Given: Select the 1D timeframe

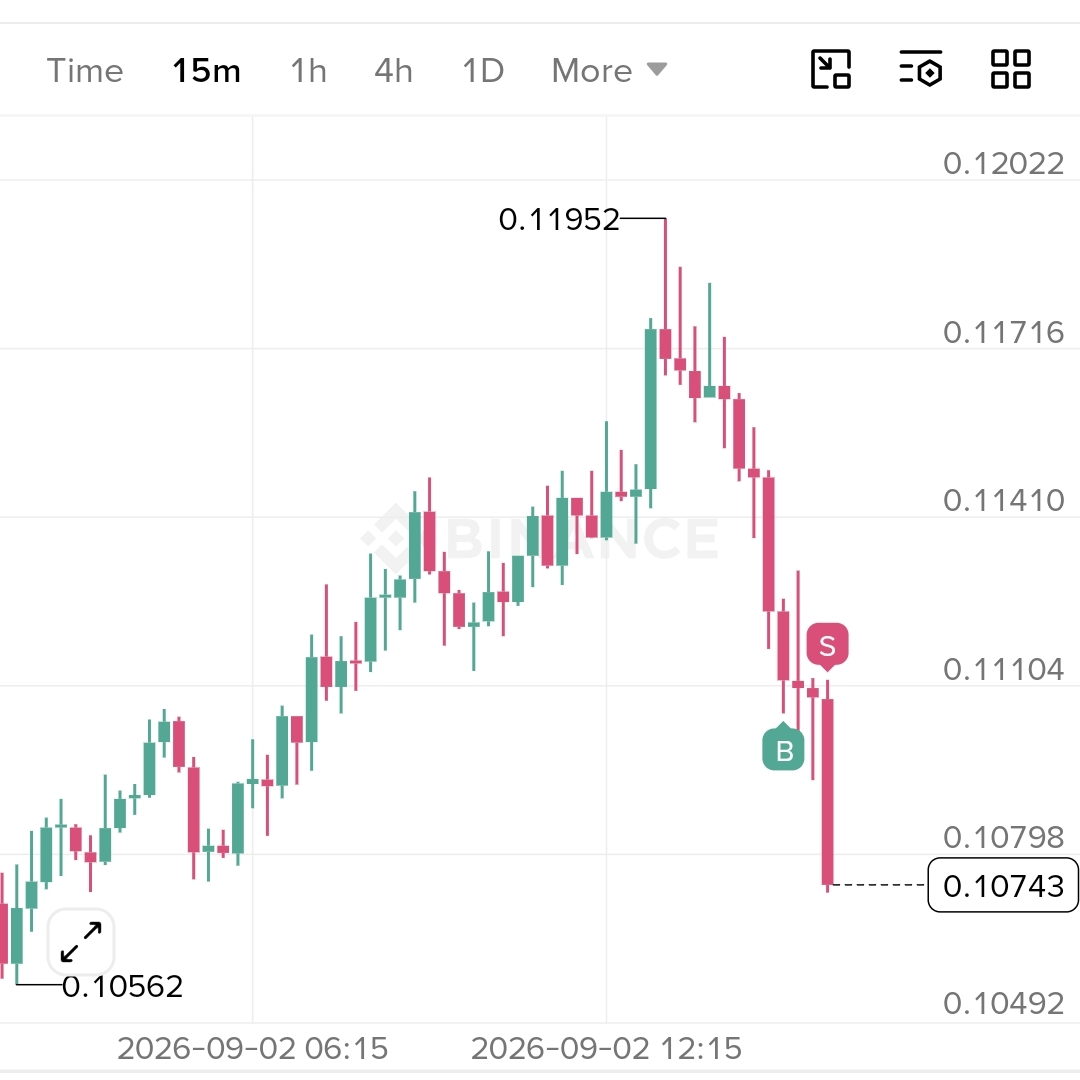Looking at the screenshot, I should tap(483, 71).
